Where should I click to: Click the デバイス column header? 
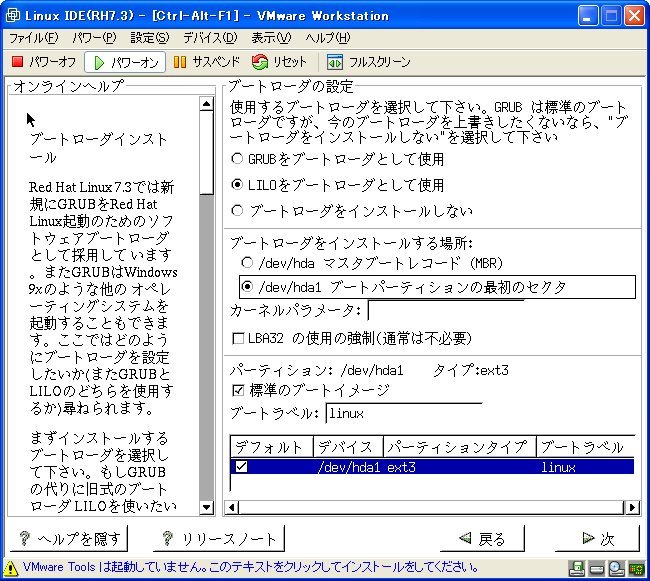click(x=348, y=447)
